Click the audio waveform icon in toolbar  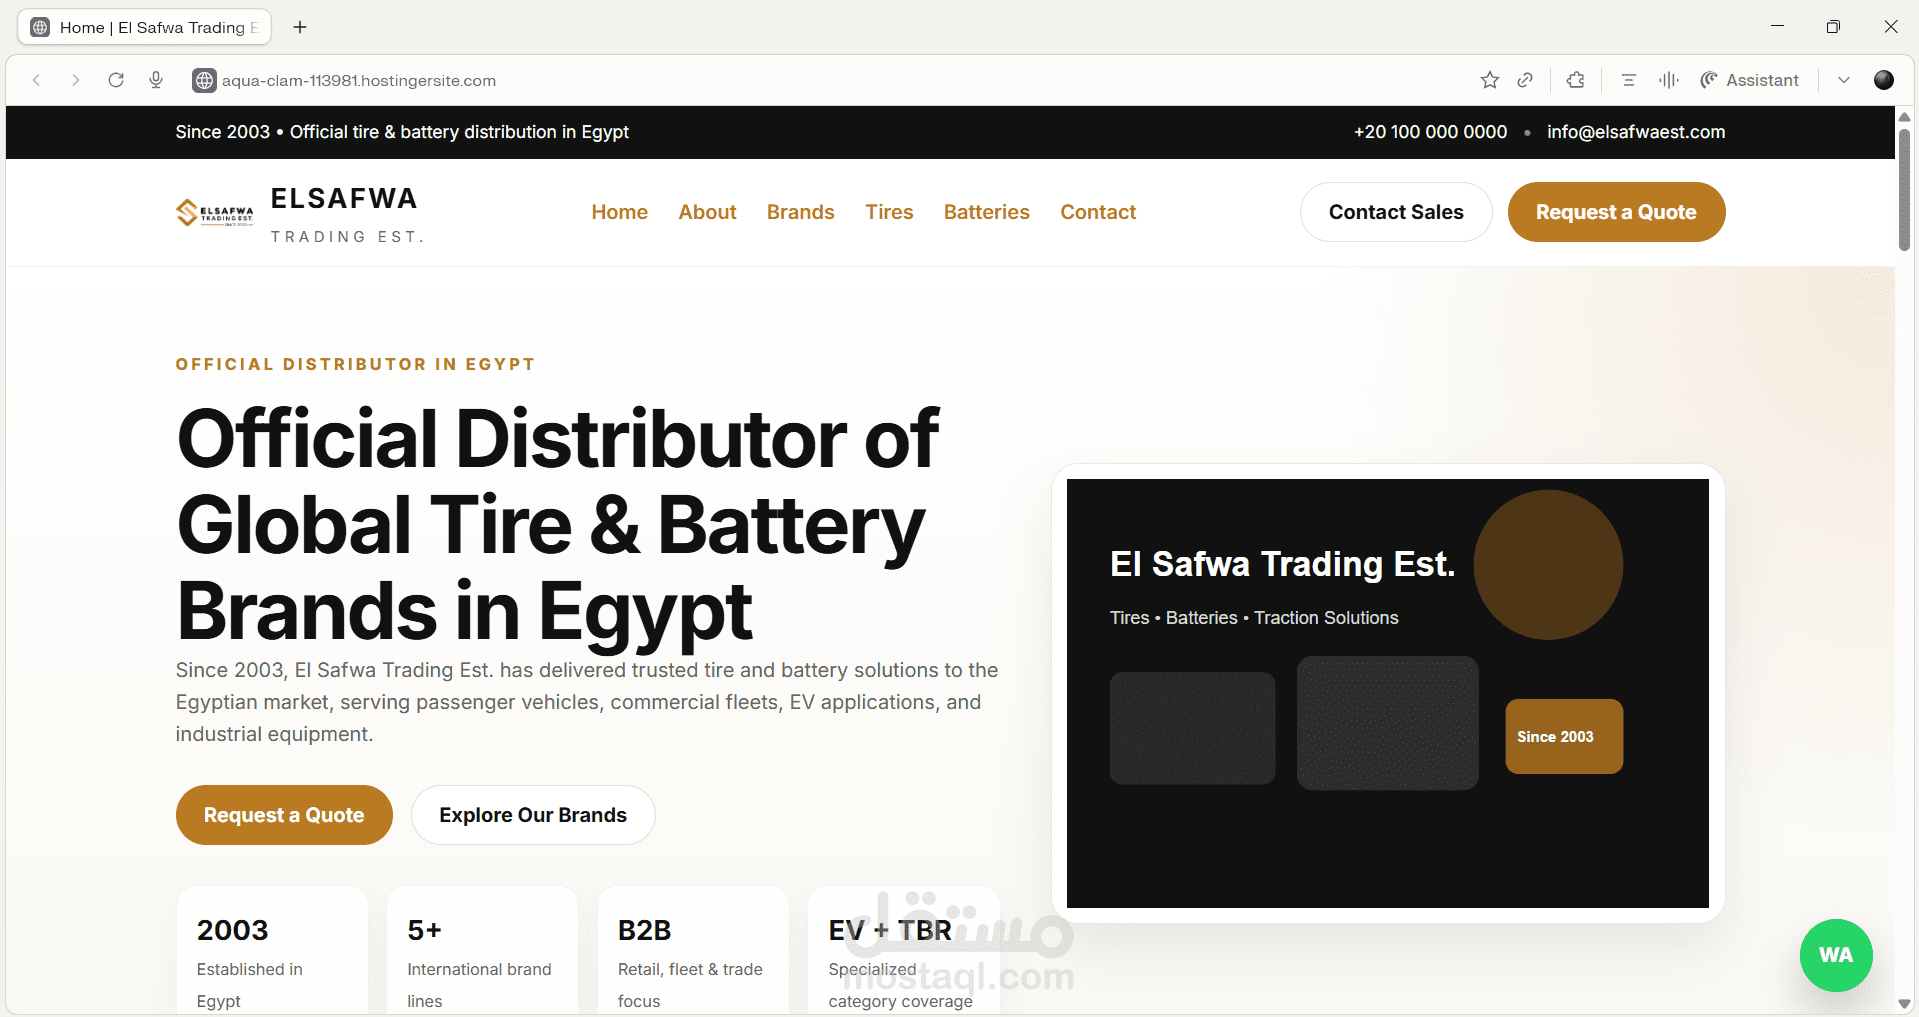pyautogui.click(x=1669, y=80)
